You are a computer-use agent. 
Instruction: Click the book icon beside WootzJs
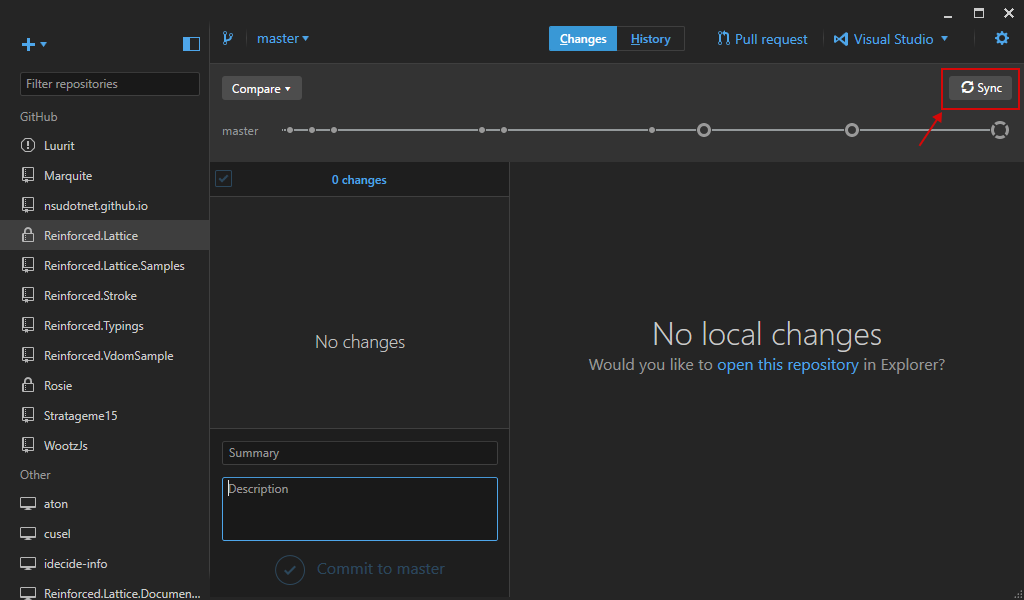click(28, 445)
